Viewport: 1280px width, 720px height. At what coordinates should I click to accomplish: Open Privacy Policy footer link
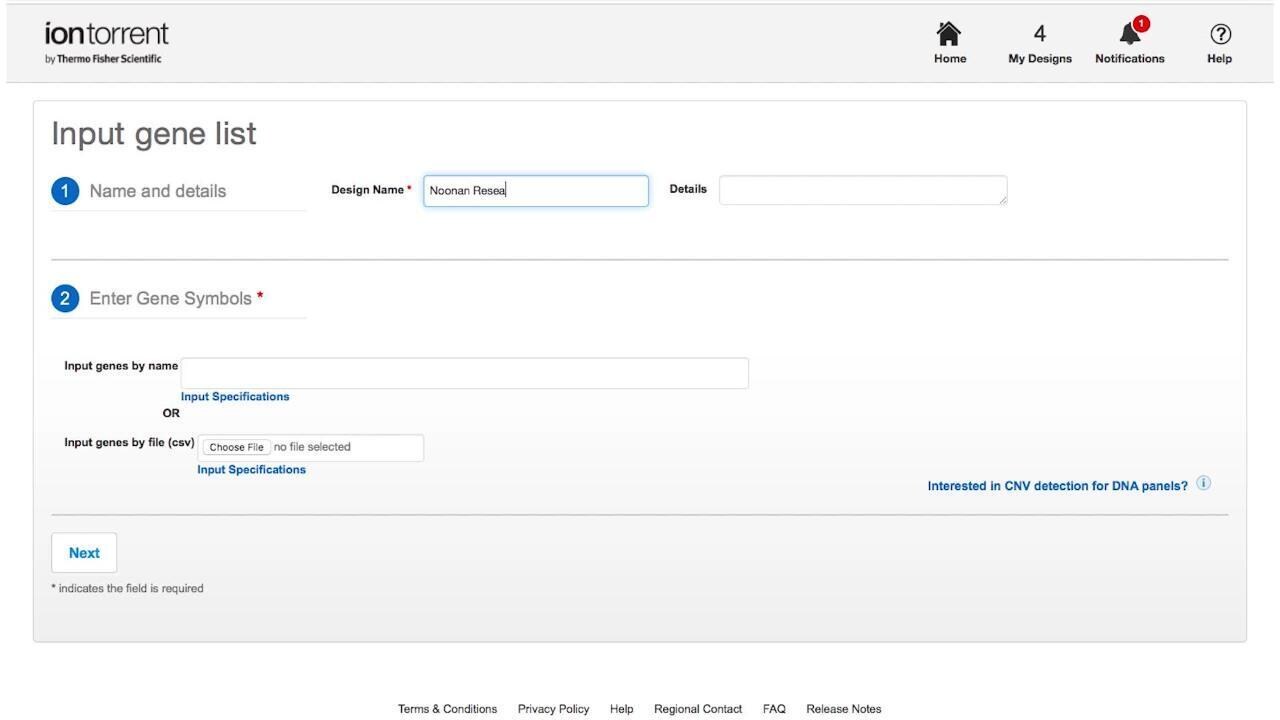553,709
